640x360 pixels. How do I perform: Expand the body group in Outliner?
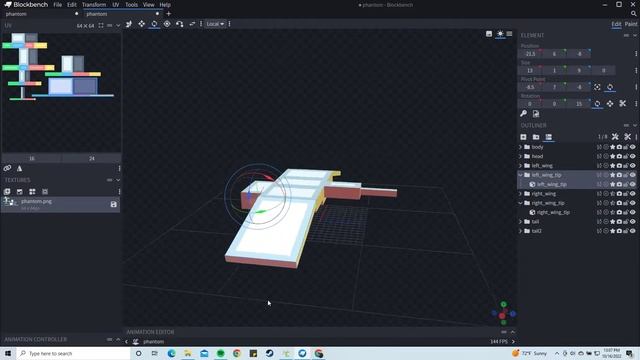[521, 147]
